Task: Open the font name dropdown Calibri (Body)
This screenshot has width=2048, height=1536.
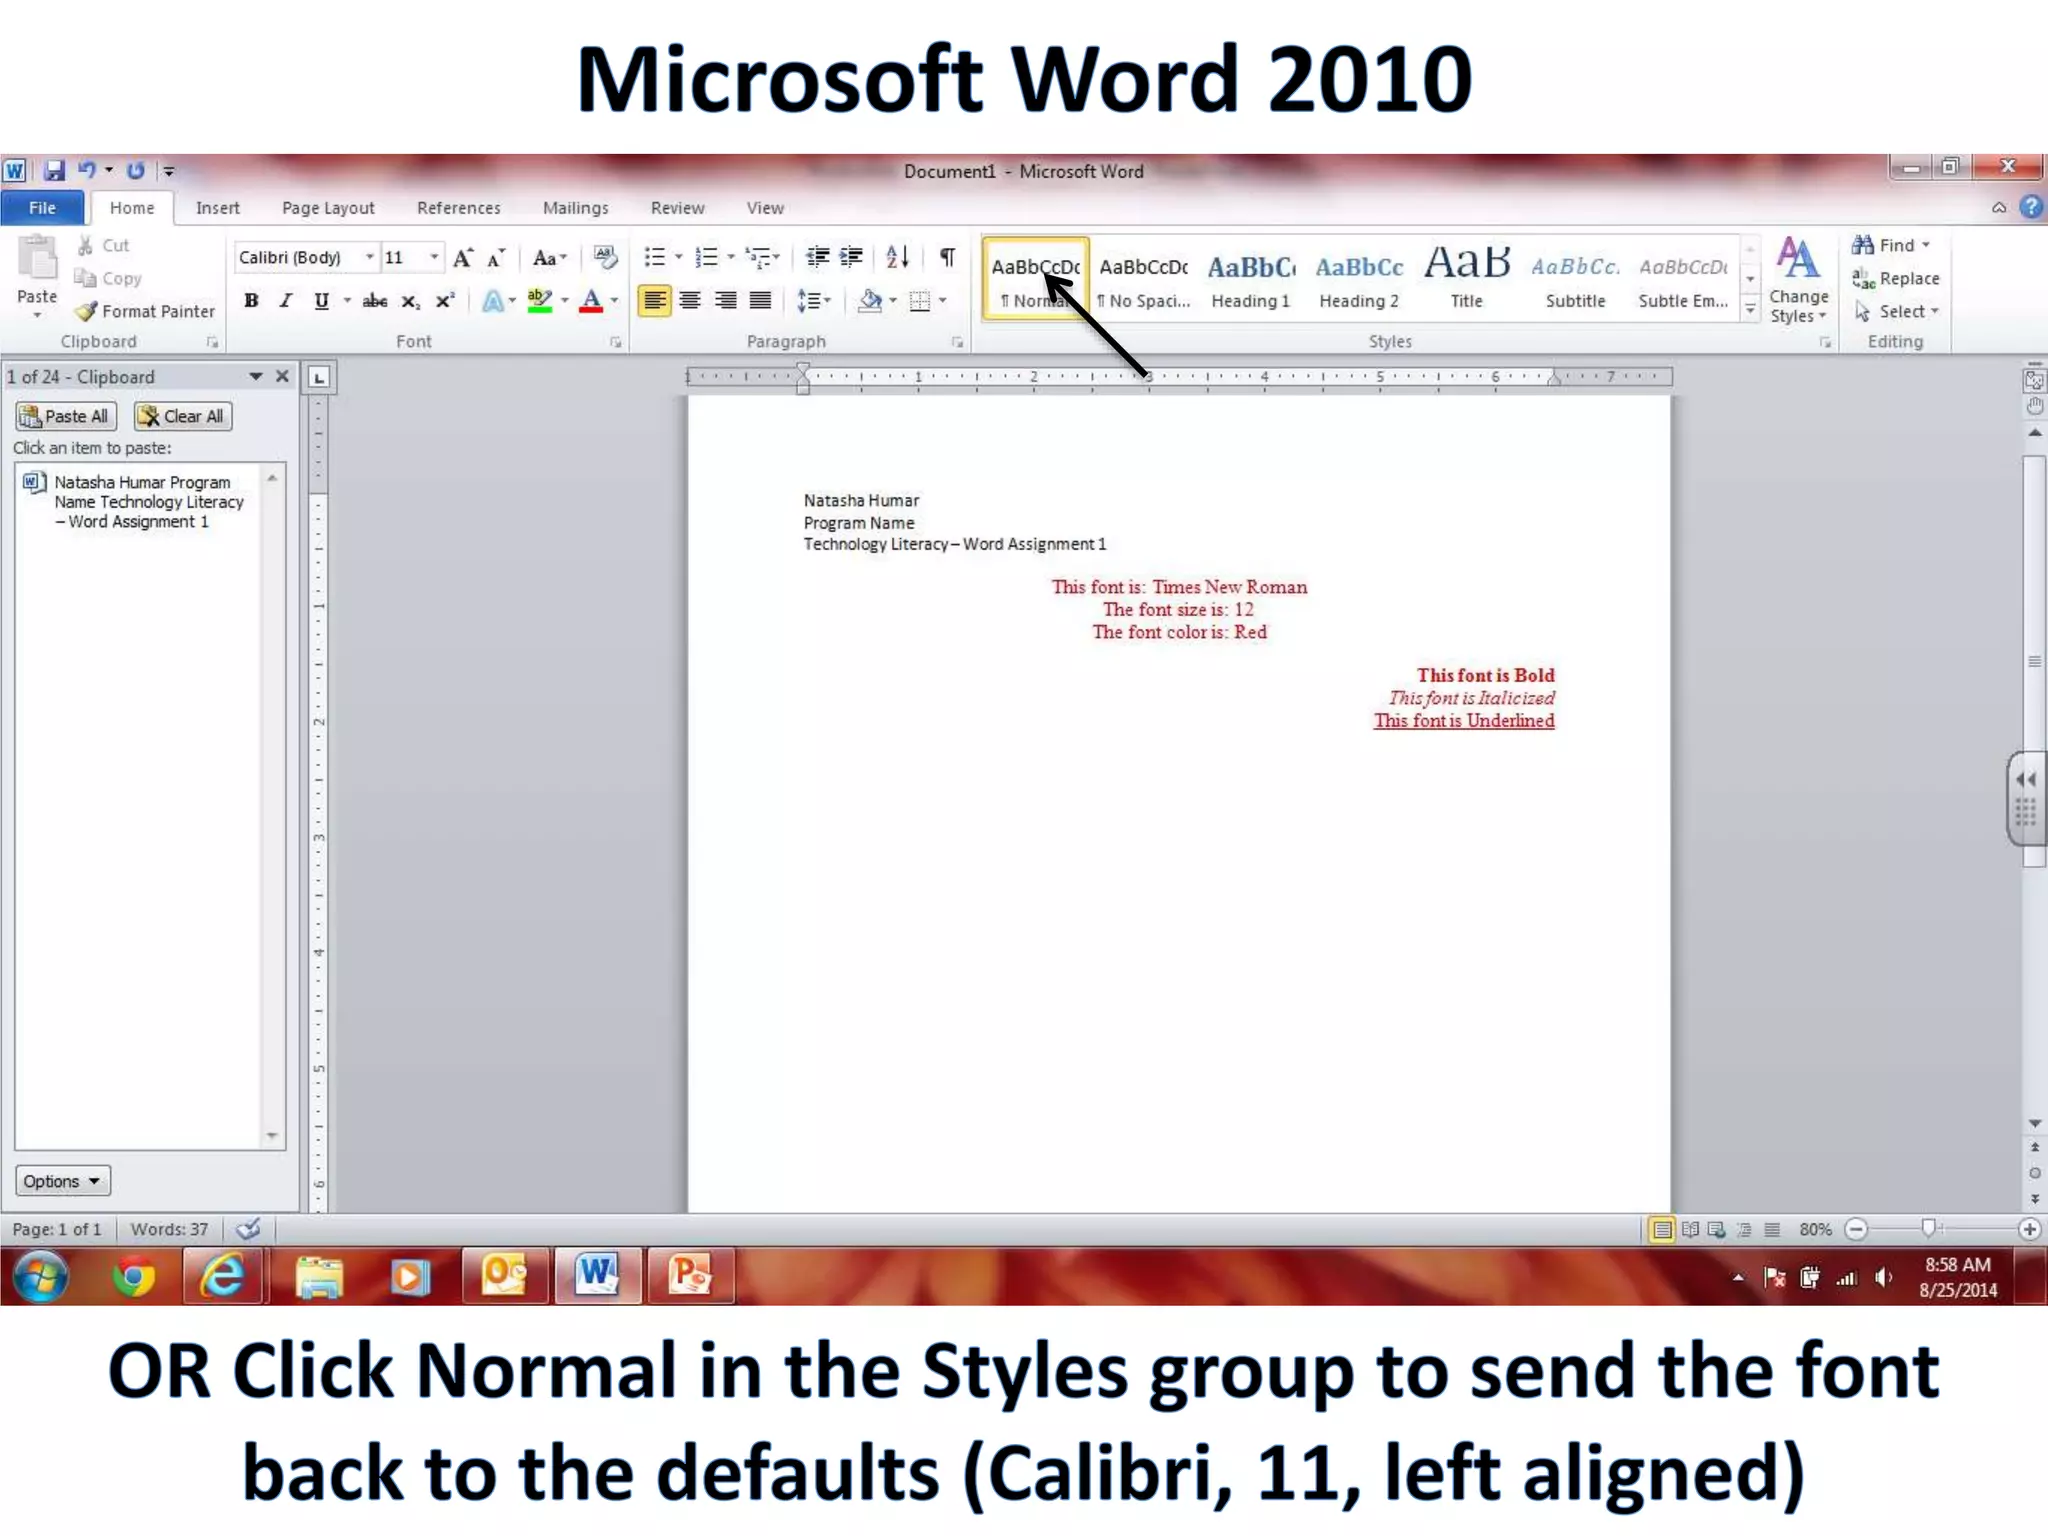Action: [369, 257]
